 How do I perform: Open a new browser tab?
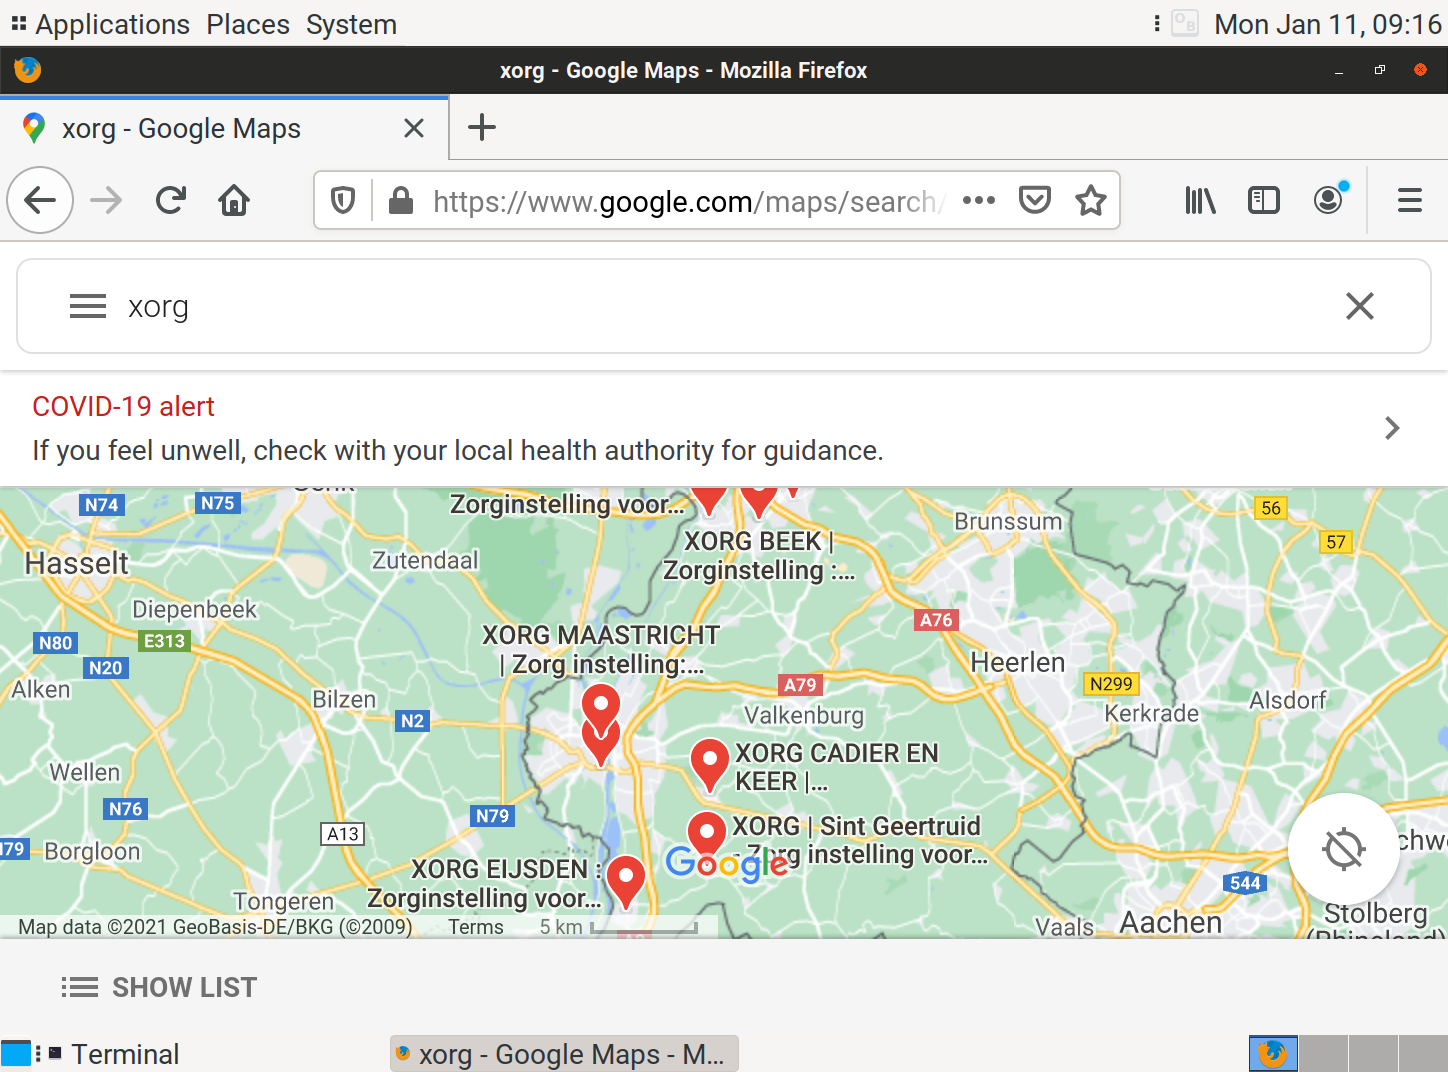(482, 127)
